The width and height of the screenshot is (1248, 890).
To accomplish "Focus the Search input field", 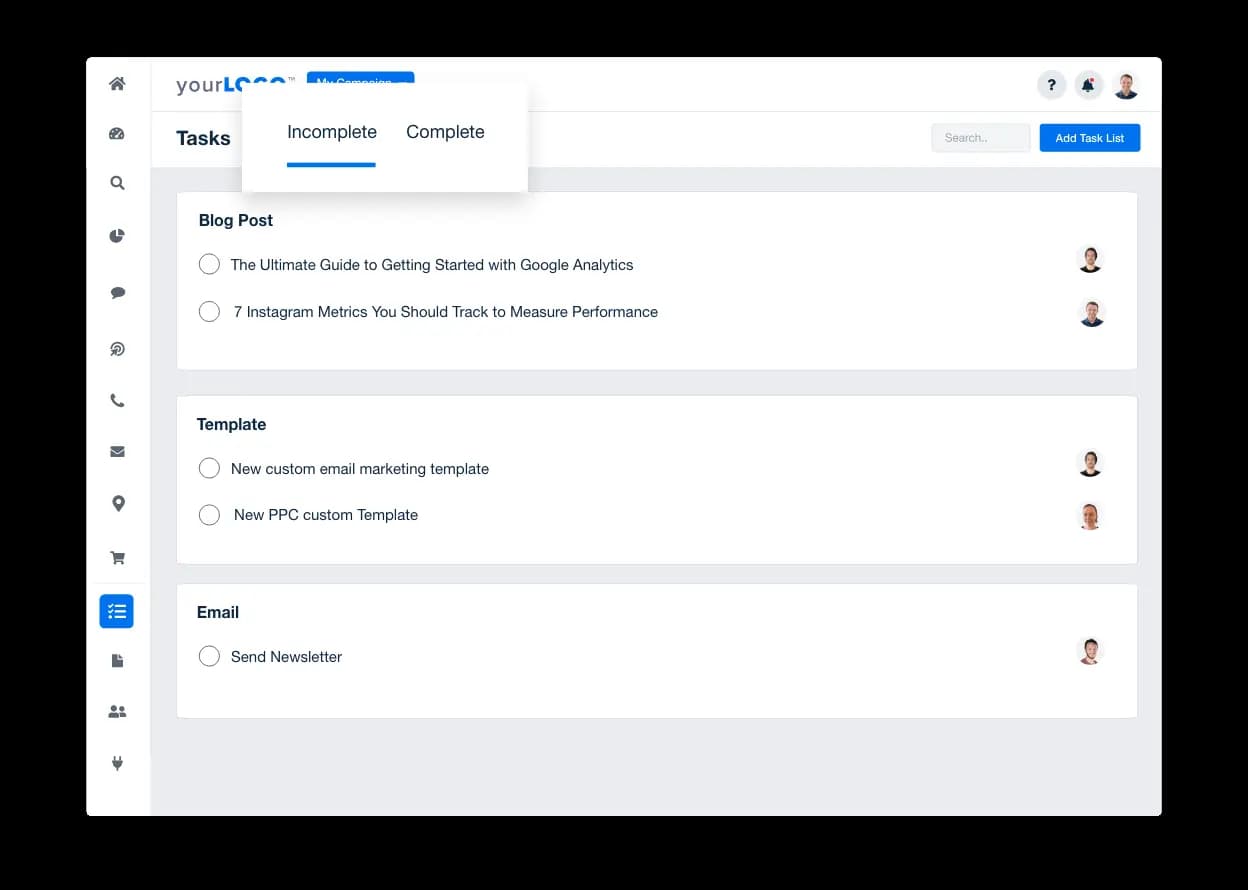I will coord(980,138).
